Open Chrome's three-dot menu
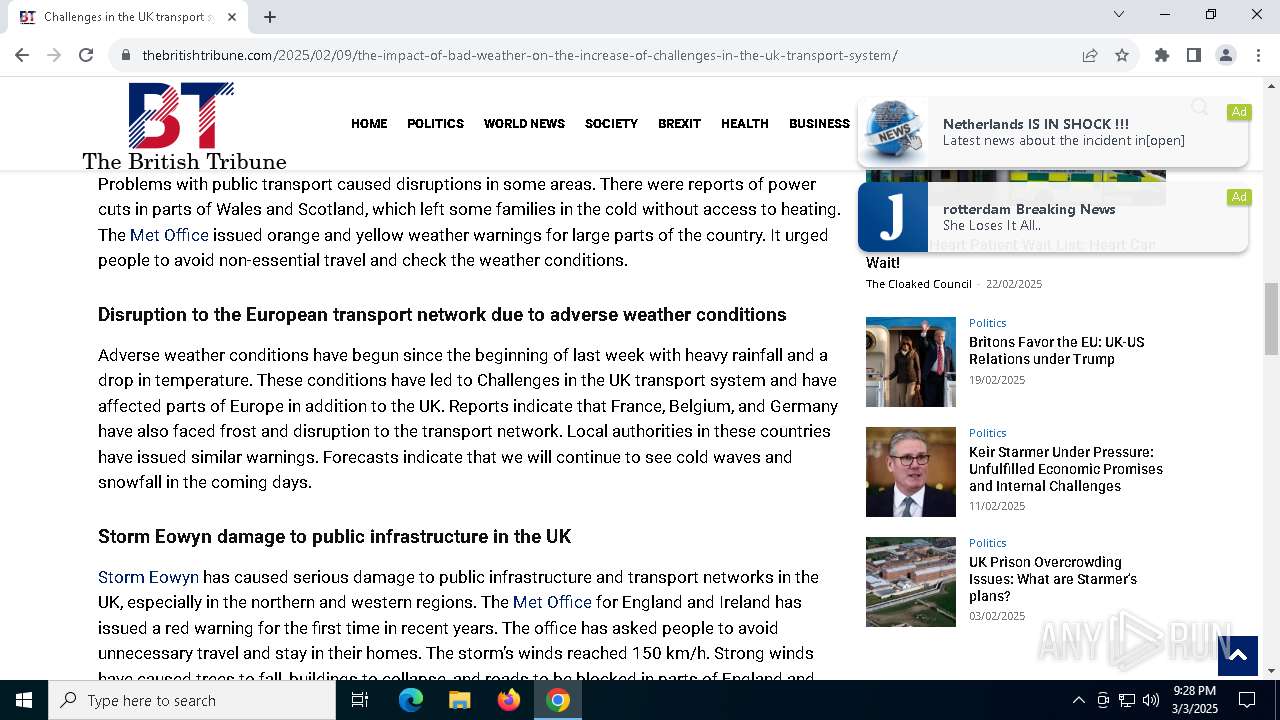This screenshot has height=720, width=1280. coord(1258,55)
